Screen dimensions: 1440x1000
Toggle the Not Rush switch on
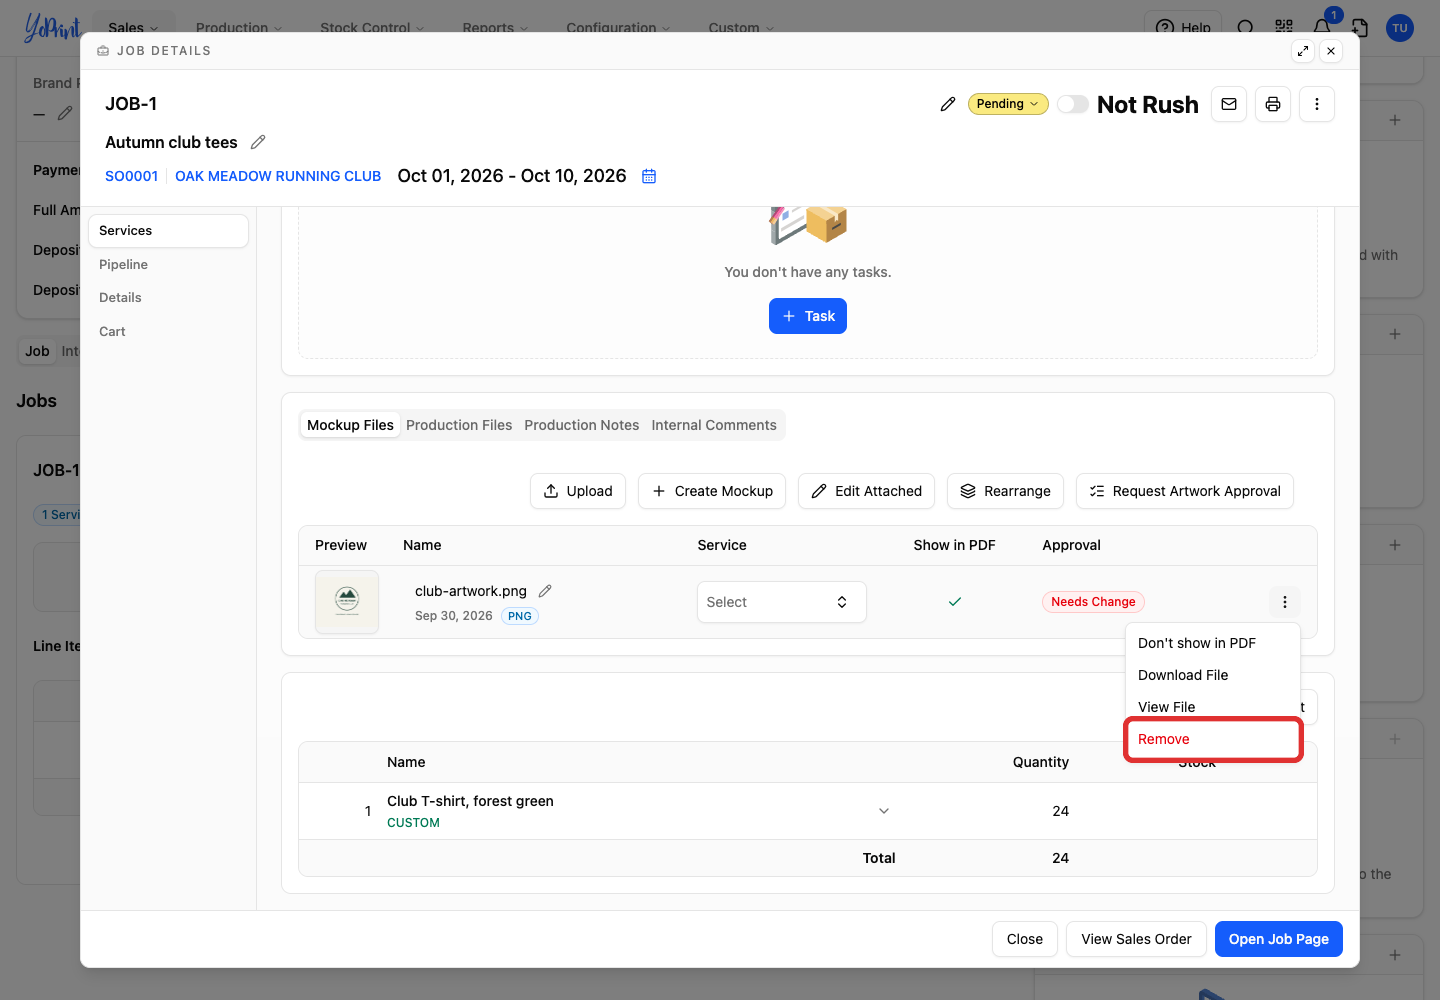1073,104
